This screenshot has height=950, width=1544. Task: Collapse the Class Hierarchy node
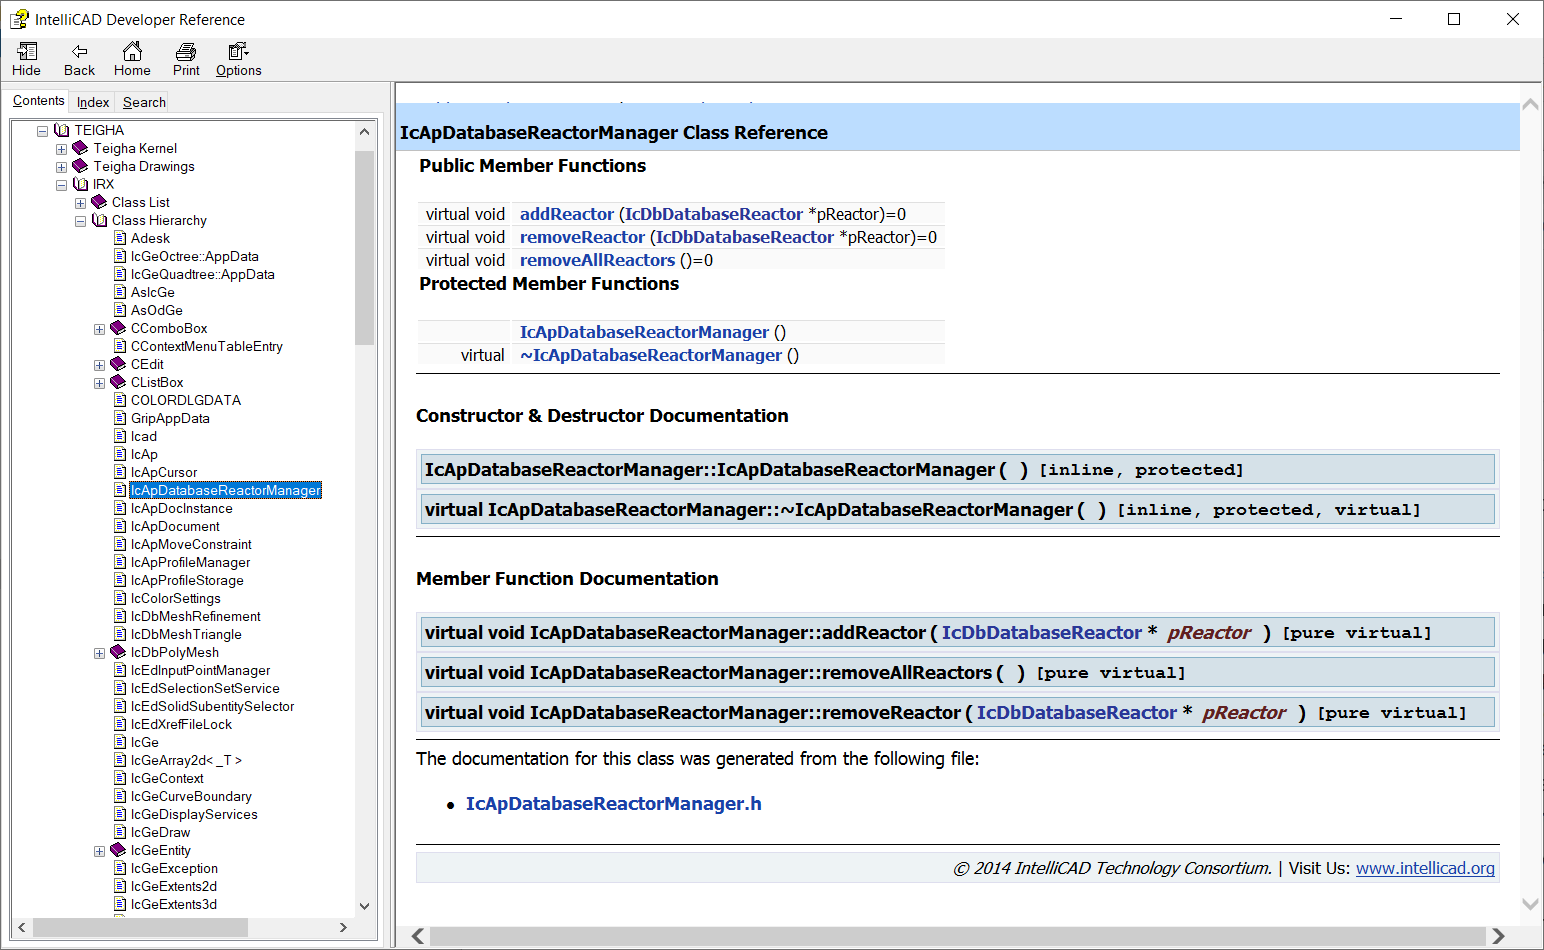click(81, 221)
